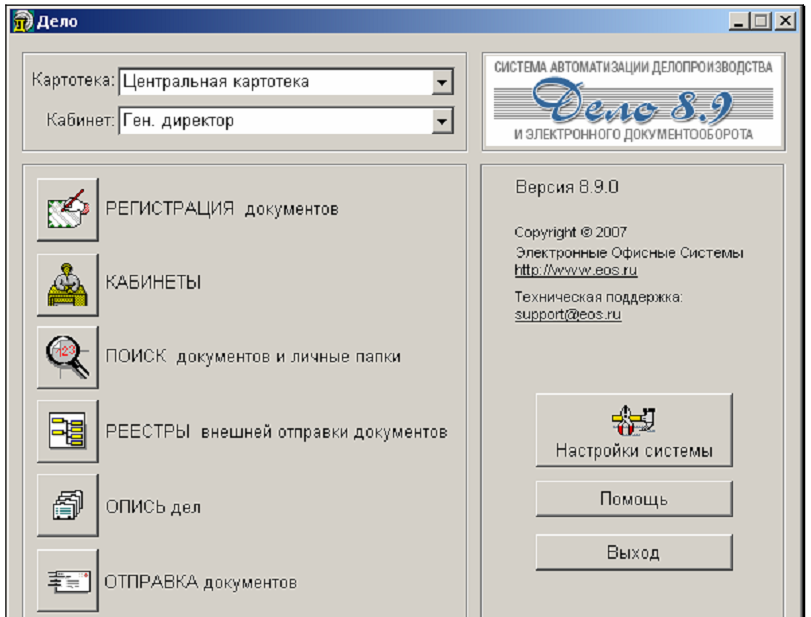This screenshot has height=617, width=811.
Task: Click the Техническая поддержка: label
Action: (598, 297)
